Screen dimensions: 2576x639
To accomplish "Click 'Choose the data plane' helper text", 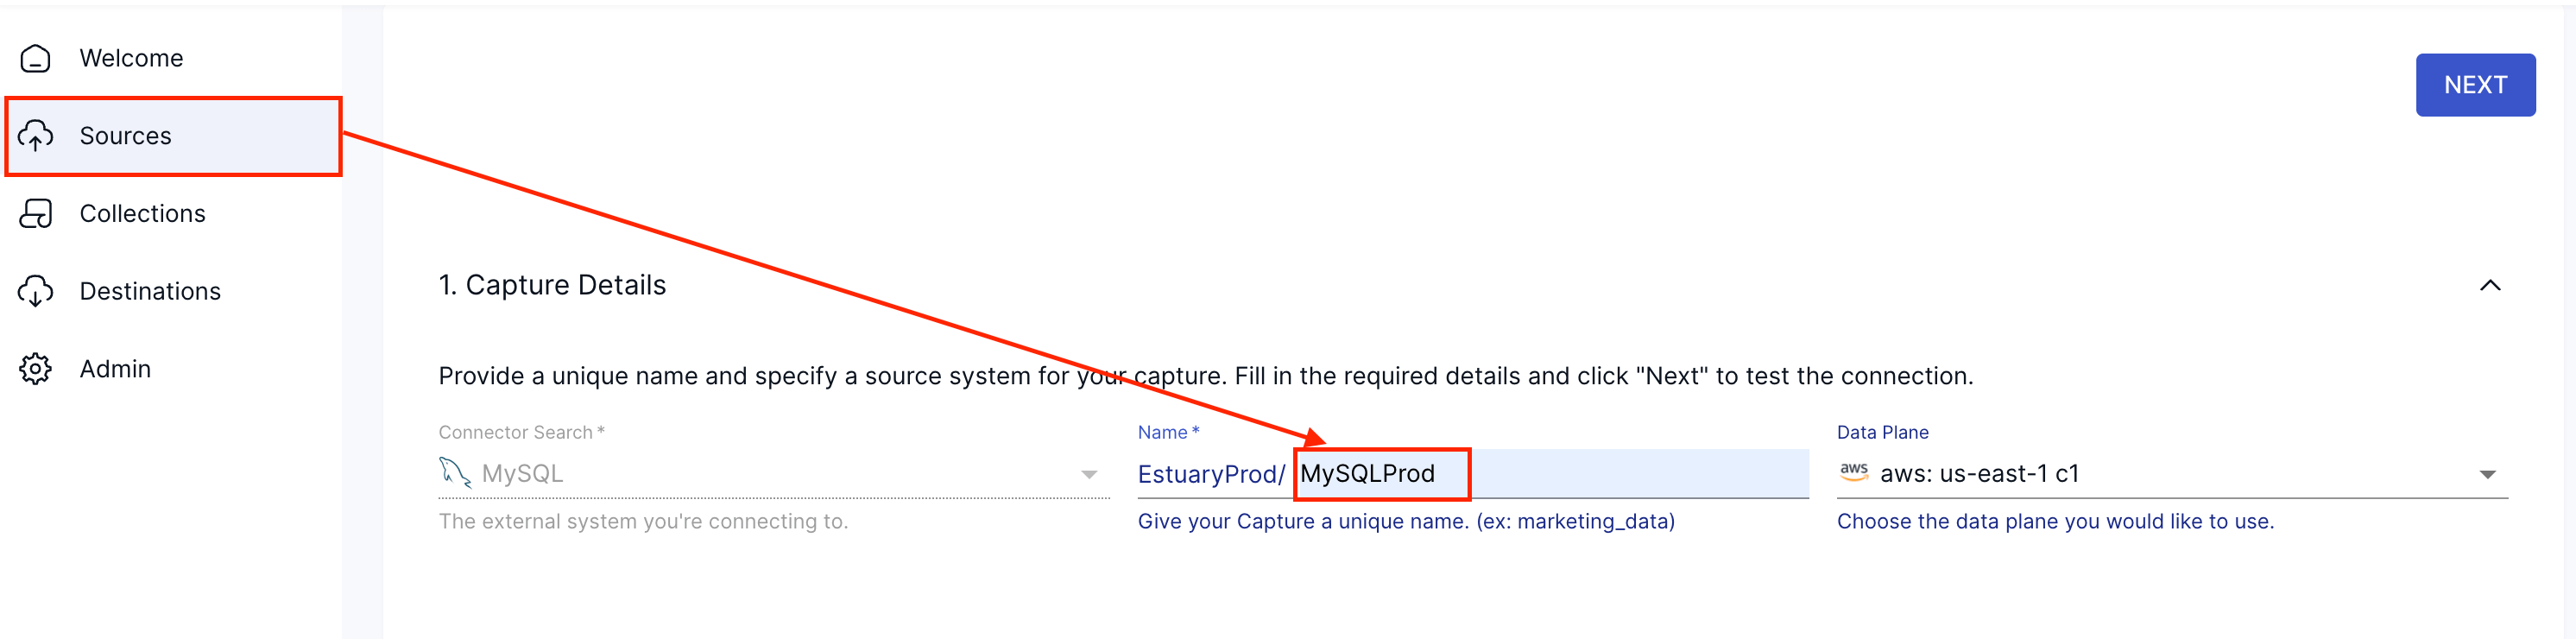I will [x=2055, y=521].
